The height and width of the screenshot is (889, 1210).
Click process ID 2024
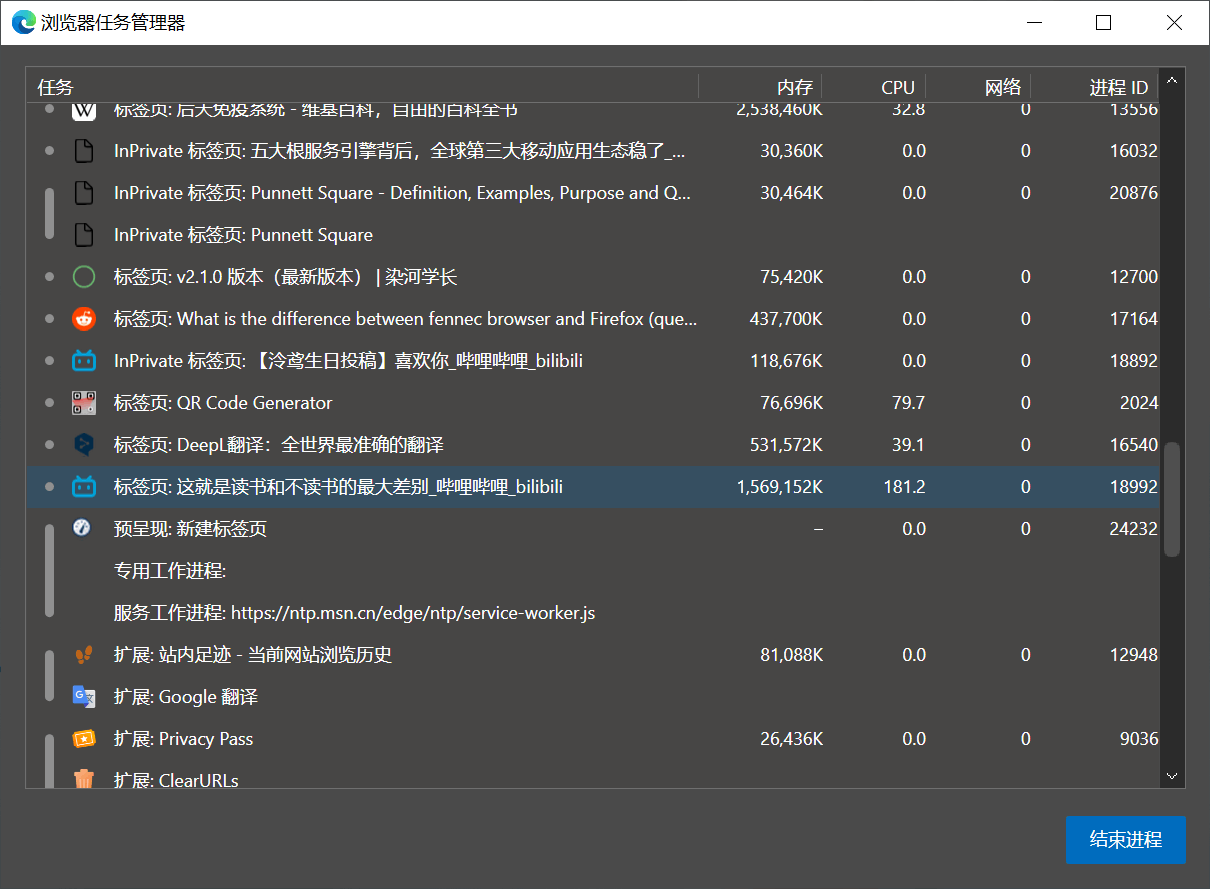tap(1139, 403)
